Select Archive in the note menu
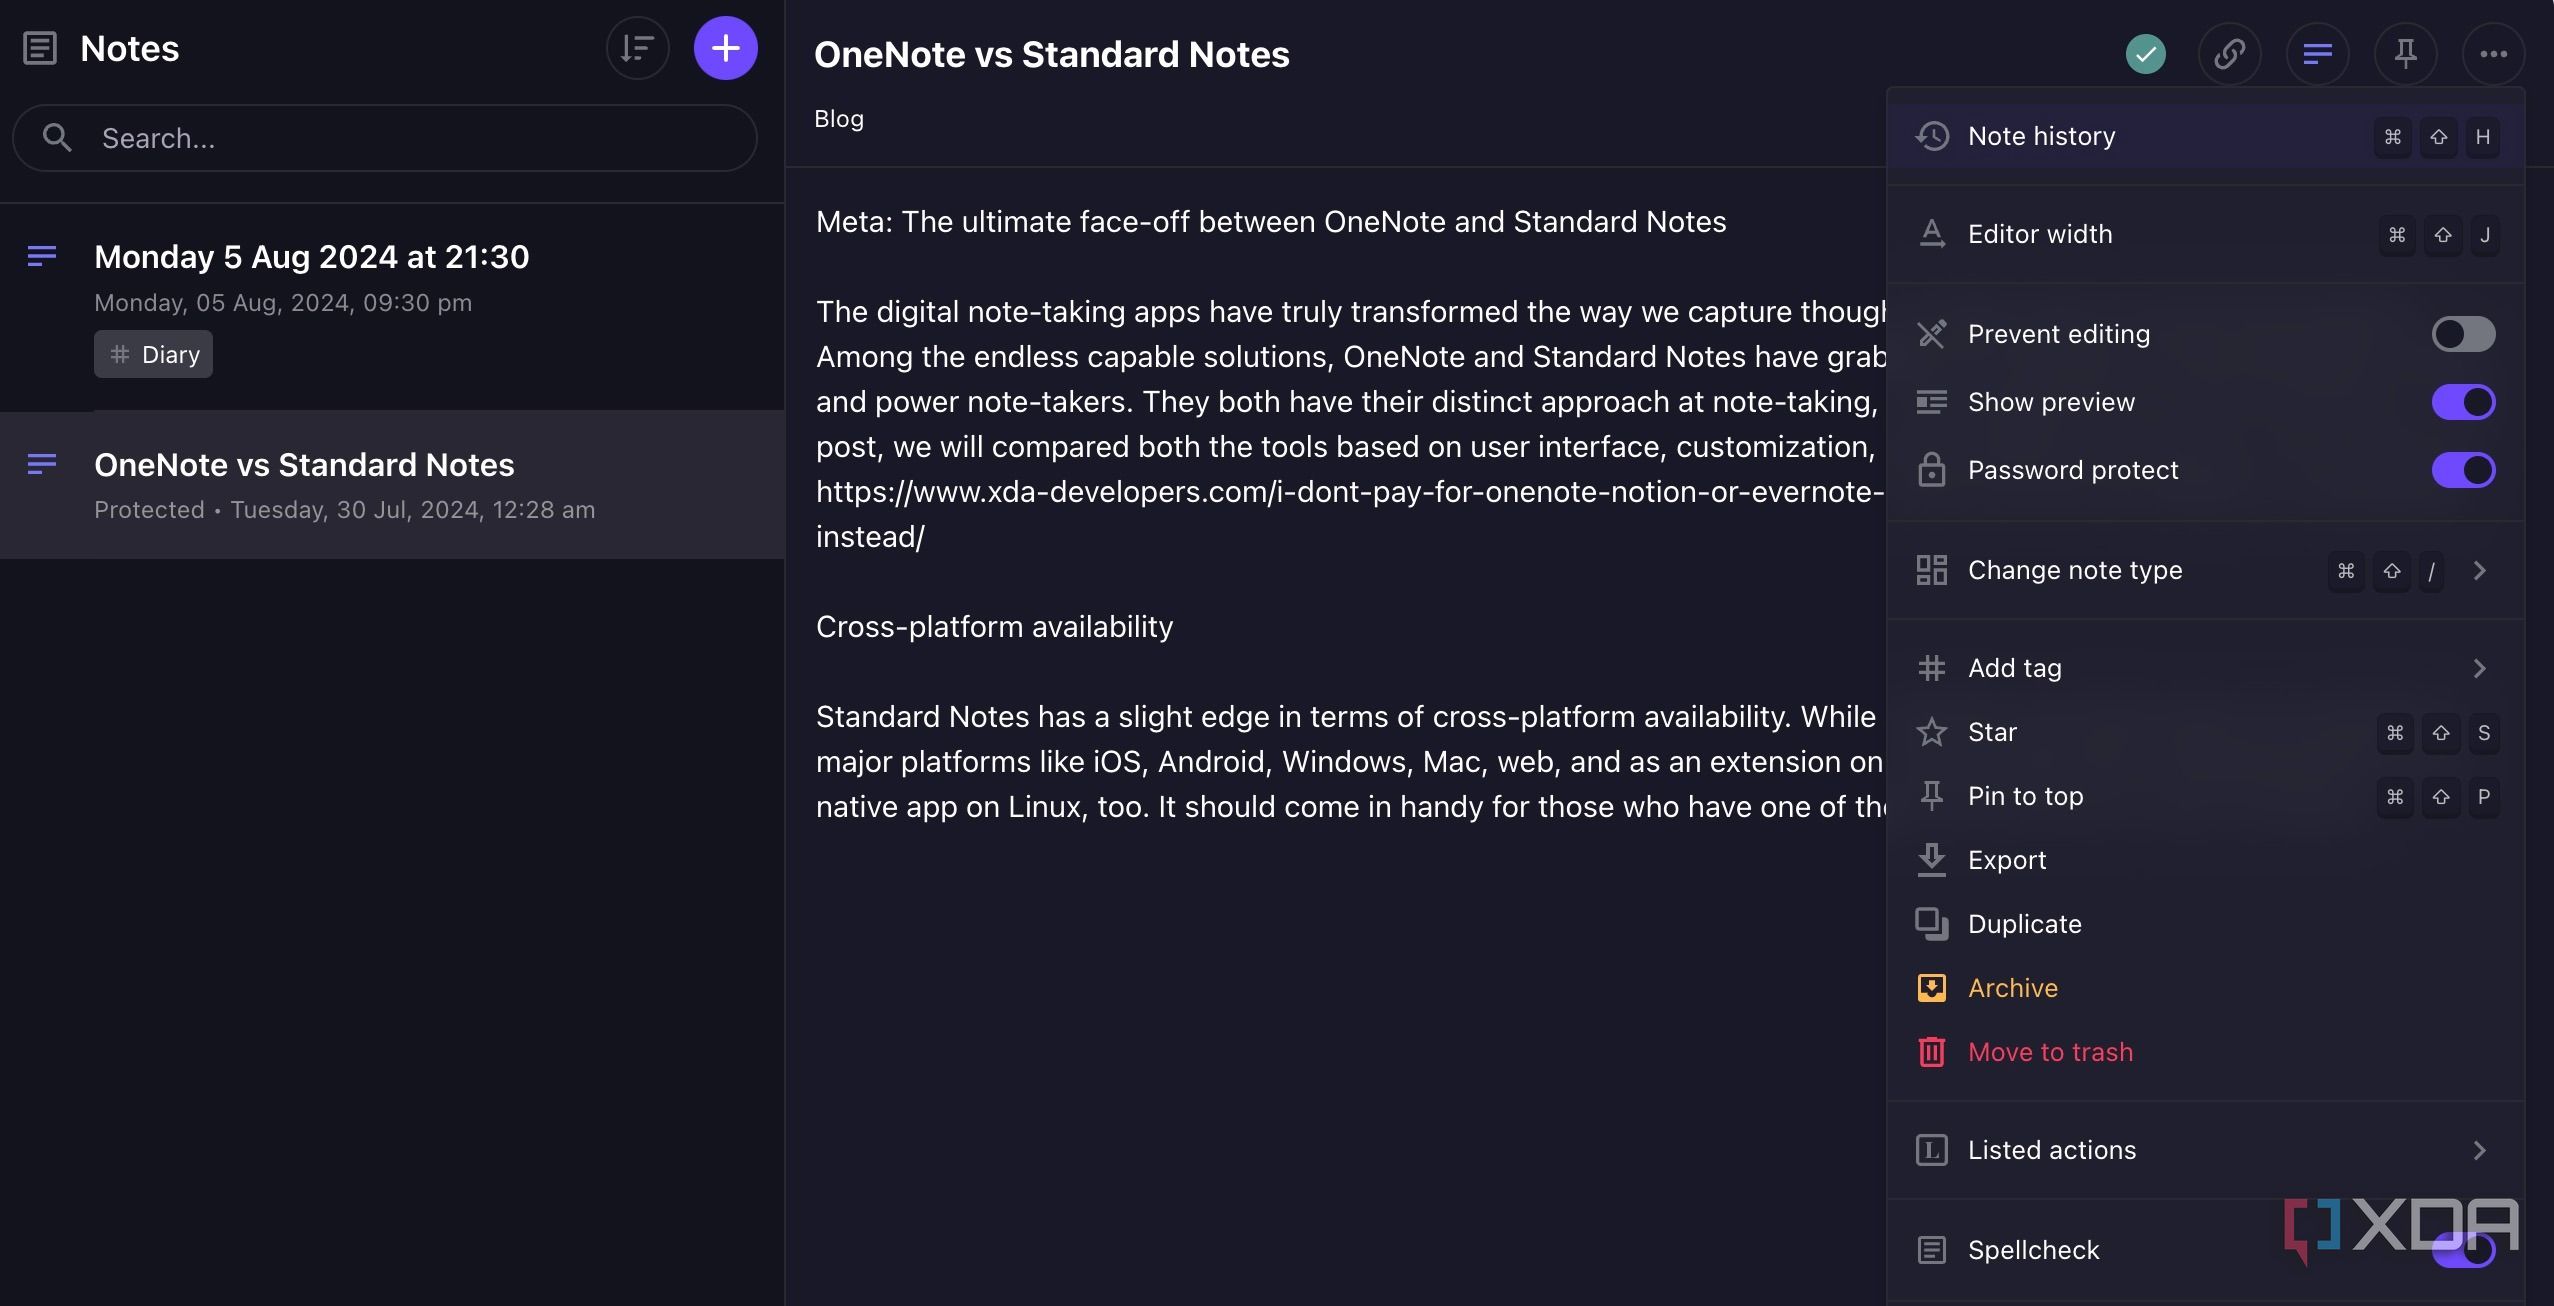 pyautogui.click(x=2012, y=988)
